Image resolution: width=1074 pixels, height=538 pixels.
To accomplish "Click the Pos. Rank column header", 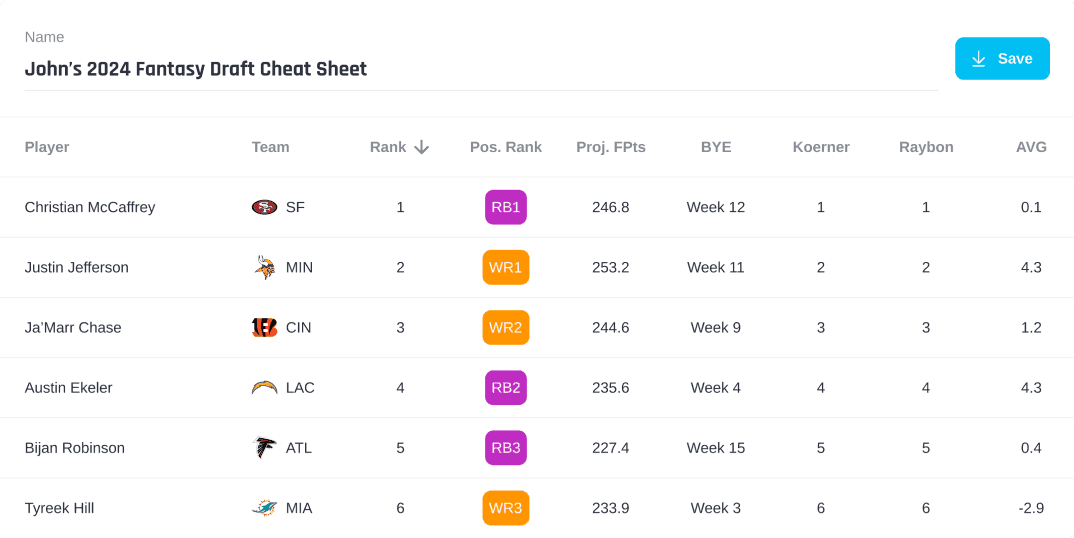I will point(506,147).
